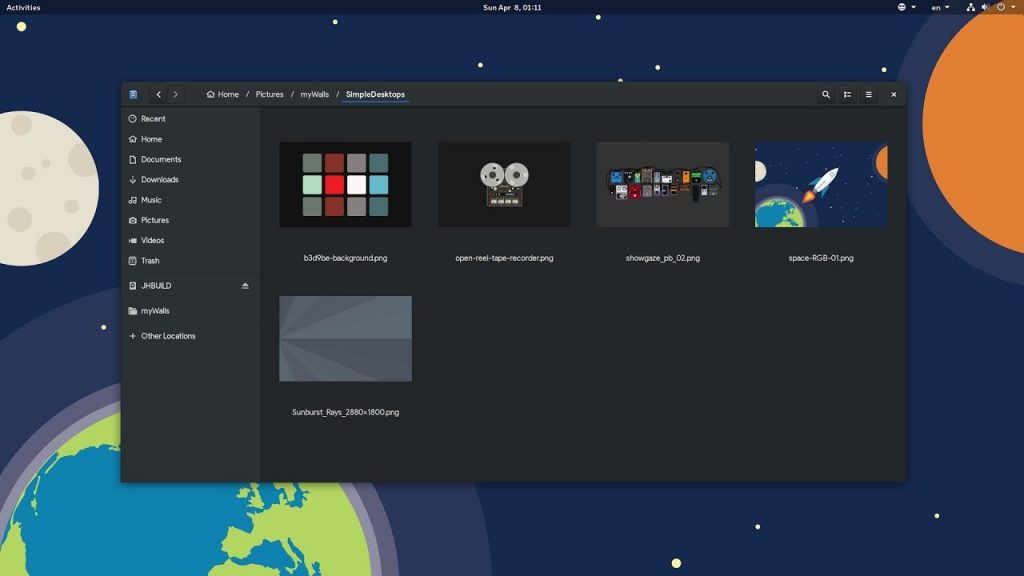Open the search icon in Files header
The image size is (1024, 576).
tap(825, 95)
